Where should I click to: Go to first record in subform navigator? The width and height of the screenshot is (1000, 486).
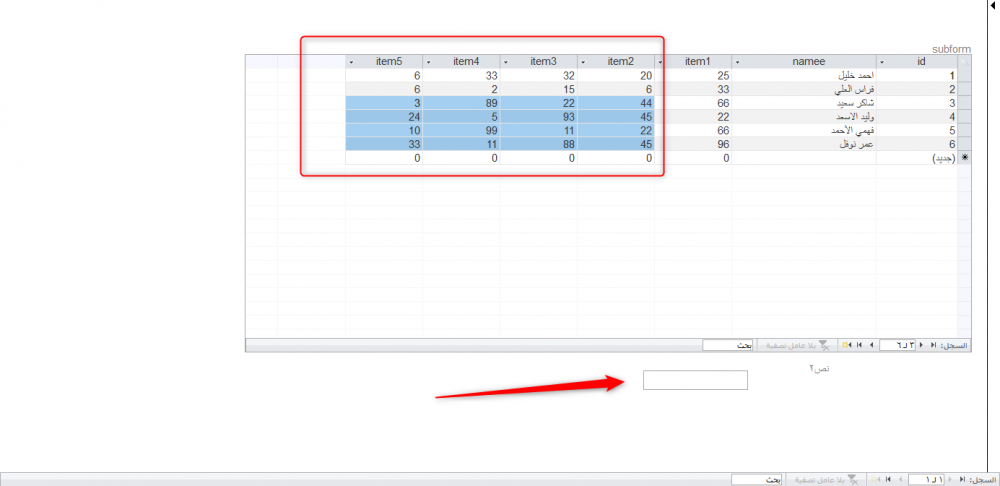(x=935, y=345)
